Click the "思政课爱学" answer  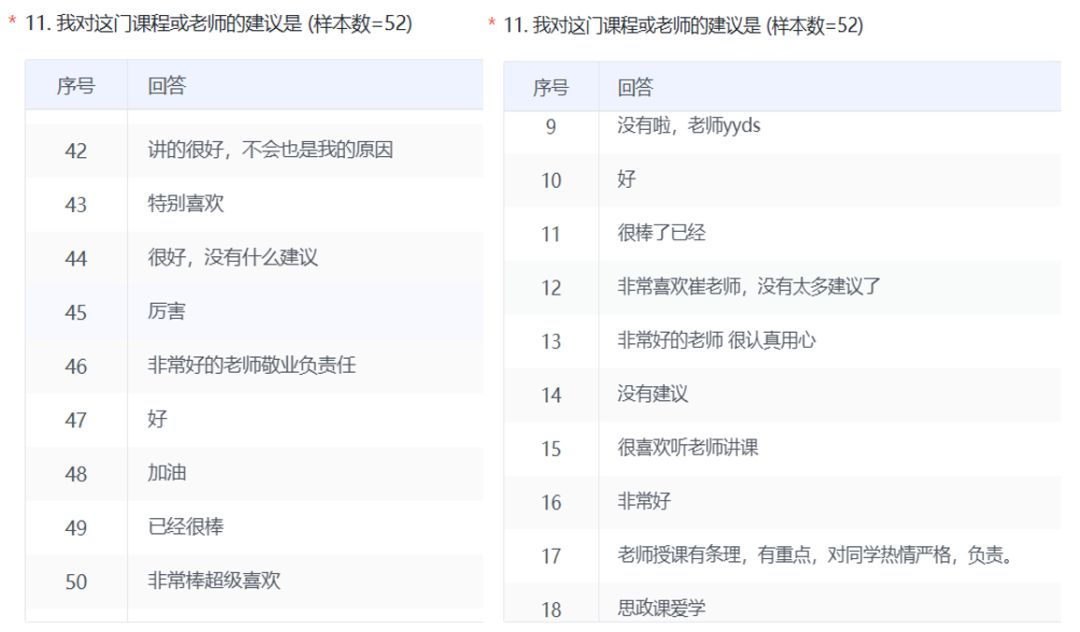click(662, 608)
